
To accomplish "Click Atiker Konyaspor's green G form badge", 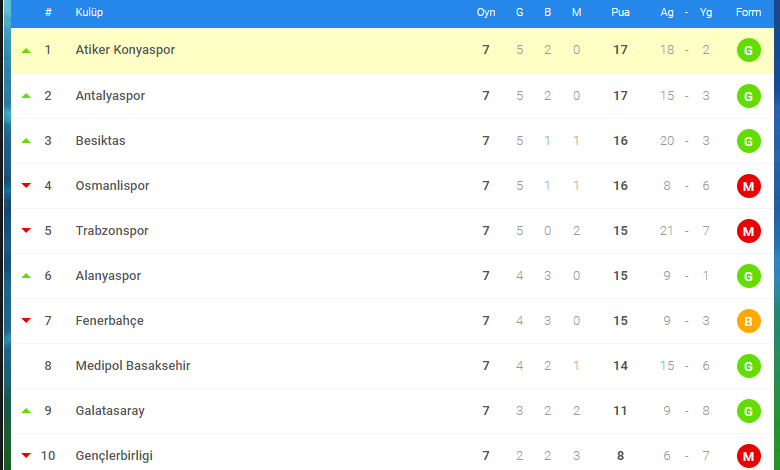I will coord(749,50).
